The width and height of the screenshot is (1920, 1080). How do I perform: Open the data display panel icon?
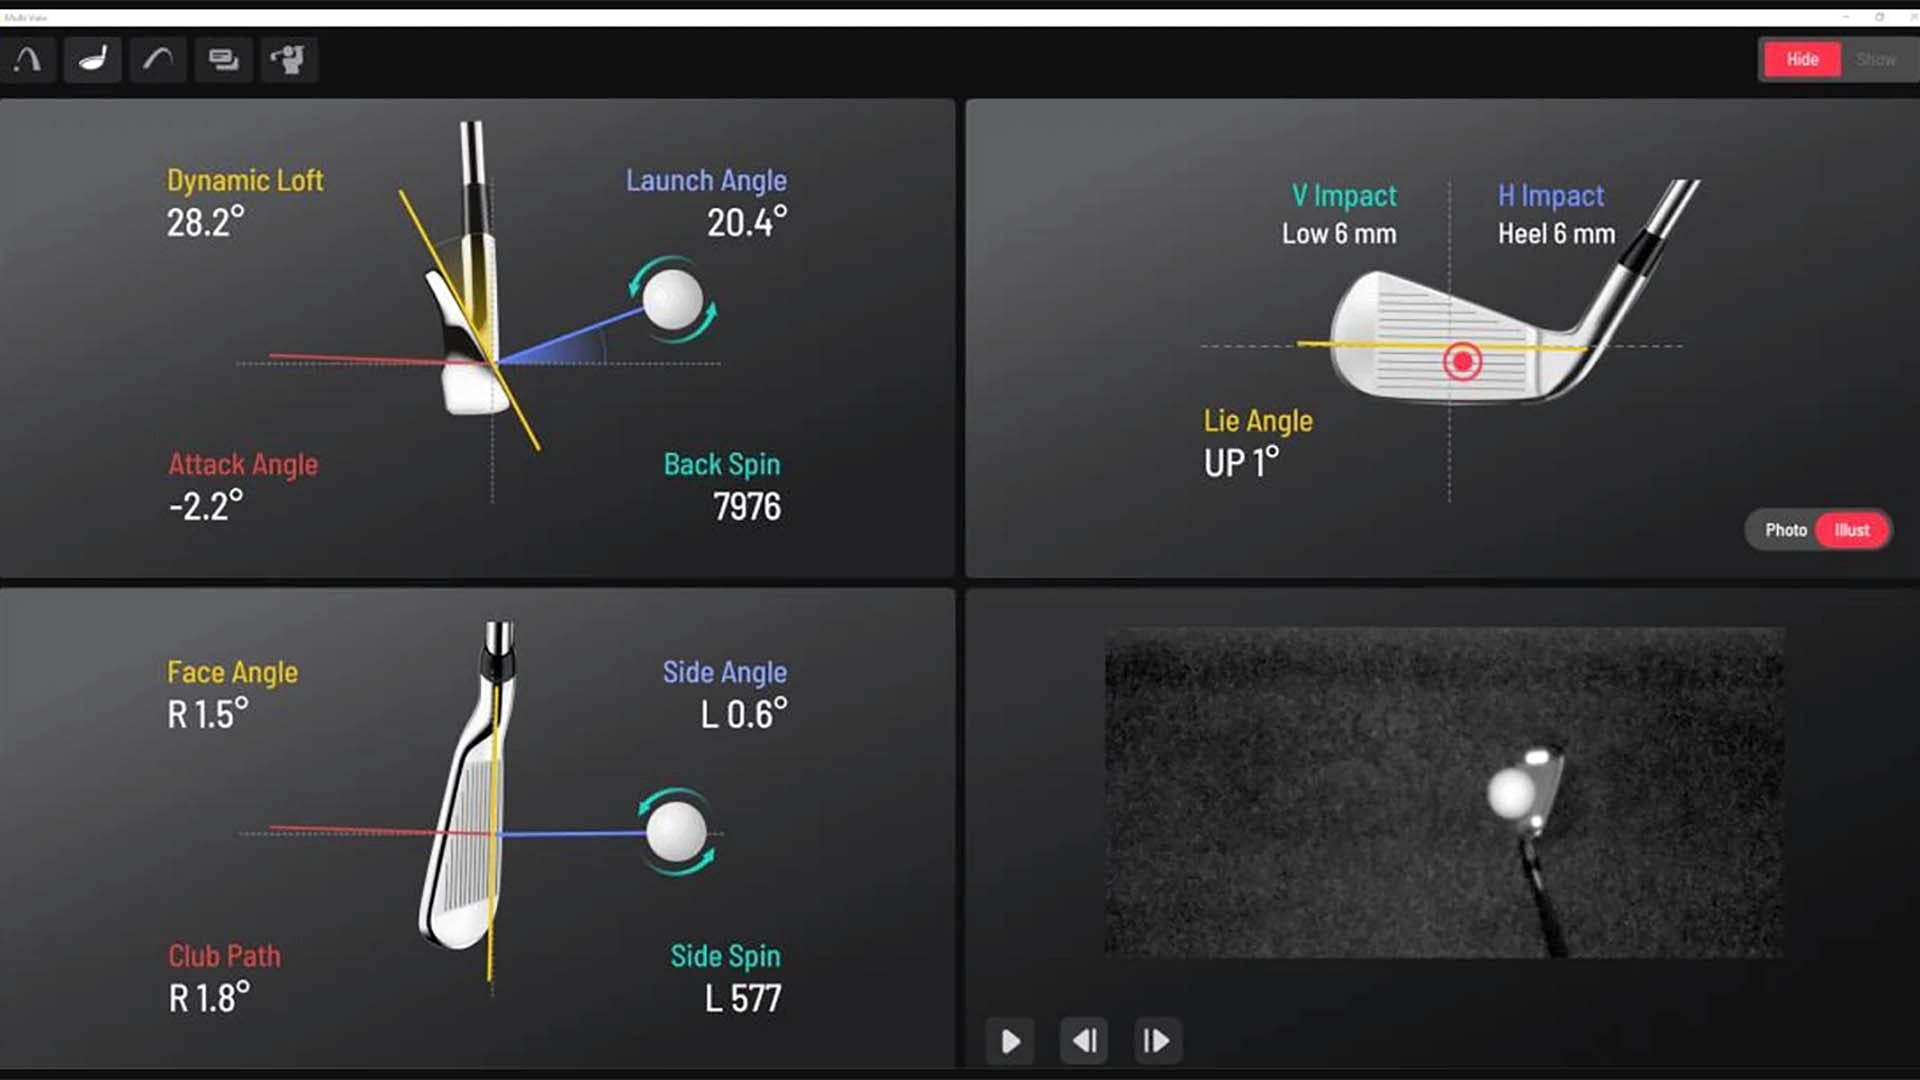click(223, 59)
